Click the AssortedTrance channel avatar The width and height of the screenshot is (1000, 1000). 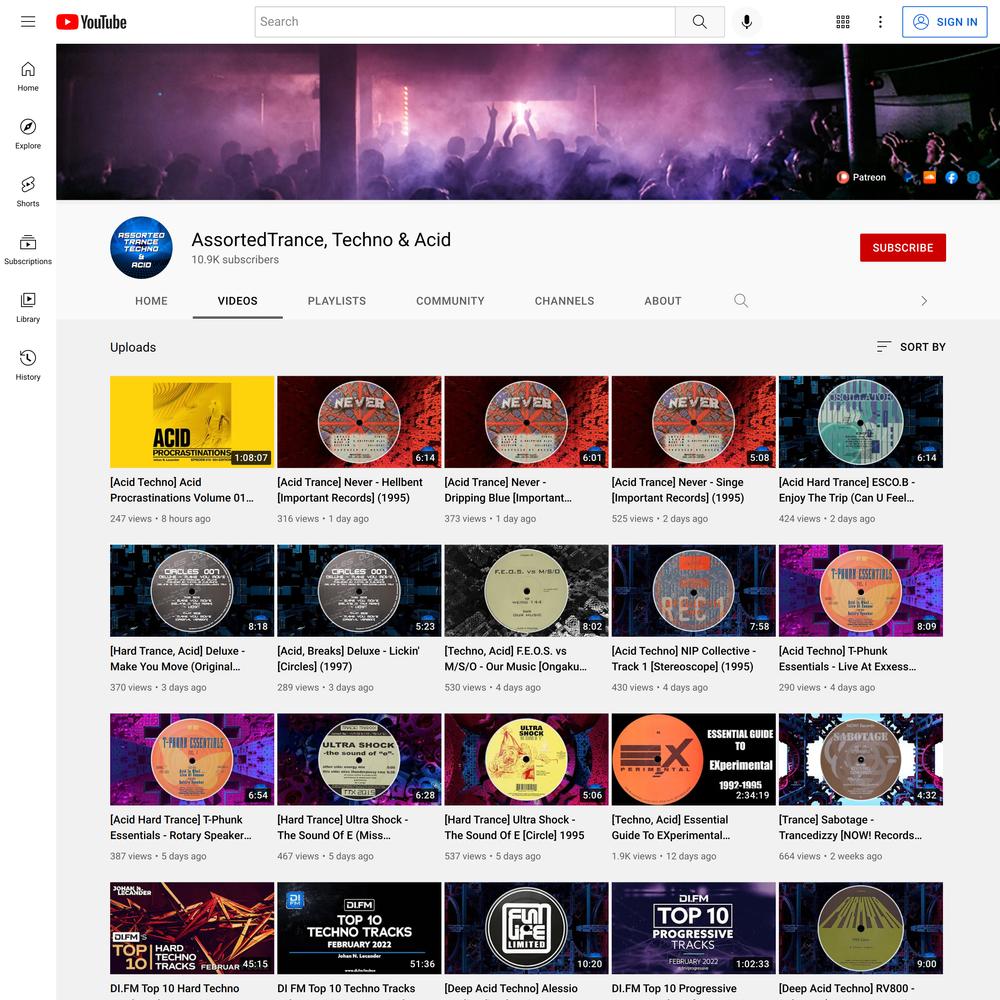pos(141,247)
